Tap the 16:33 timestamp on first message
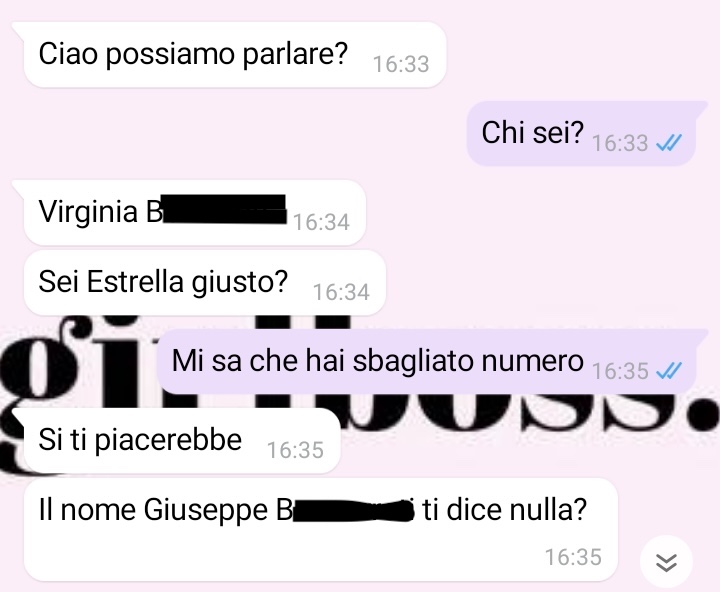This screenshot has width=720, height=592. pos(401,64)
